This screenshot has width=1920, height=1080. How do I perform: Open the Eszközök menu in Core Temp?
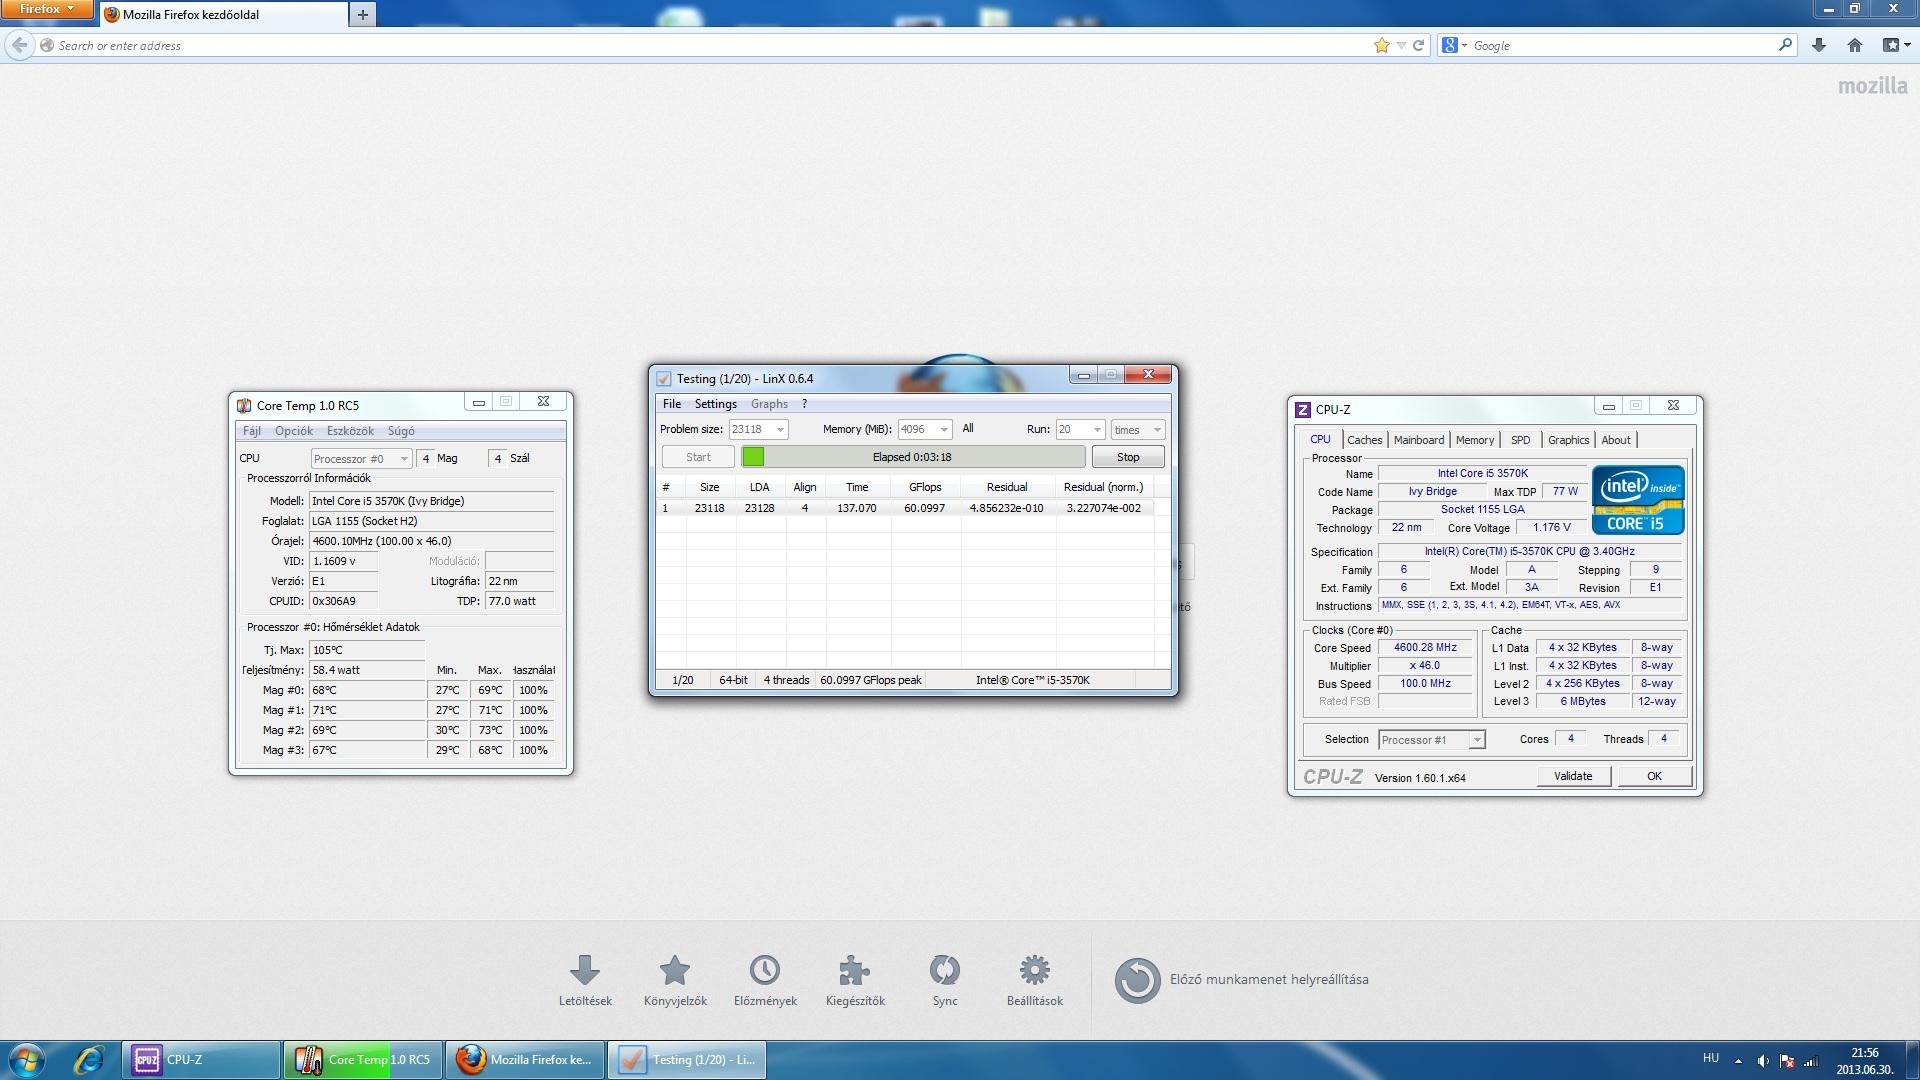tap(350, 431)
